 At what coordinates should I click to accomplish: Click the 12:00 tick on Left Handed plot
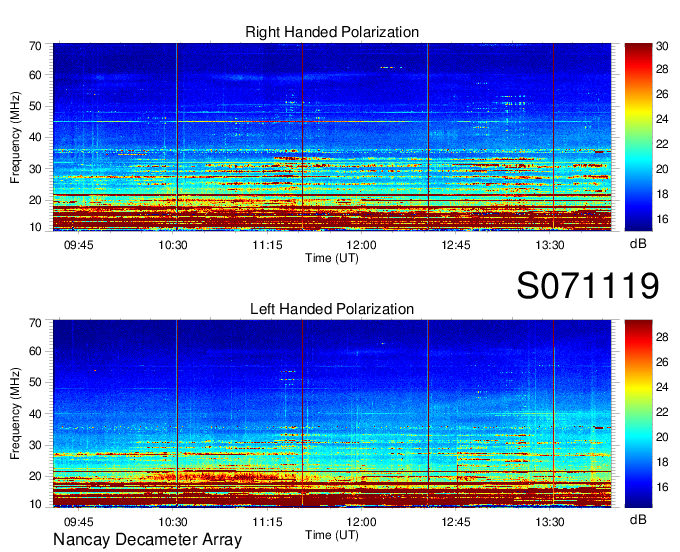click(x=361, y=522)
